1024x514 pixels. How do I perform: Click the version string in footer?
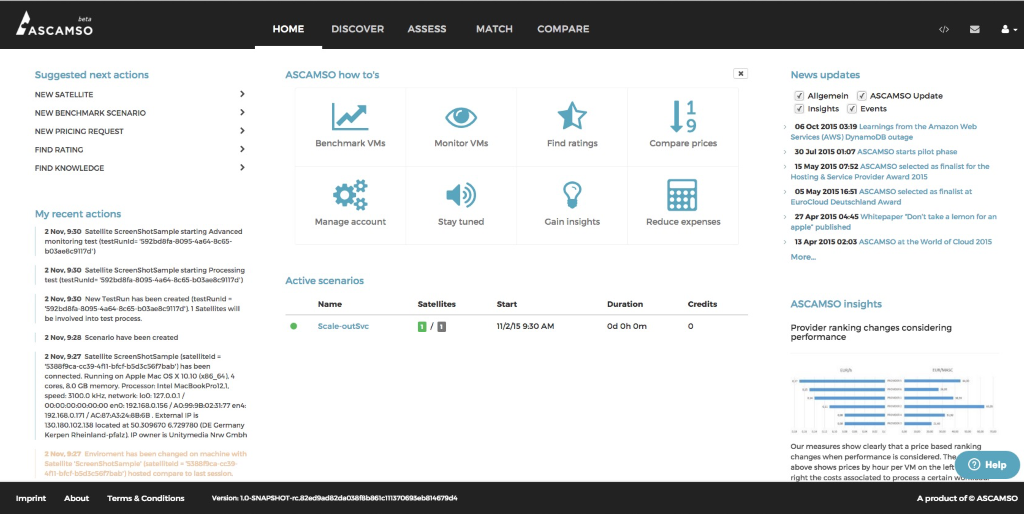(334, 498)
